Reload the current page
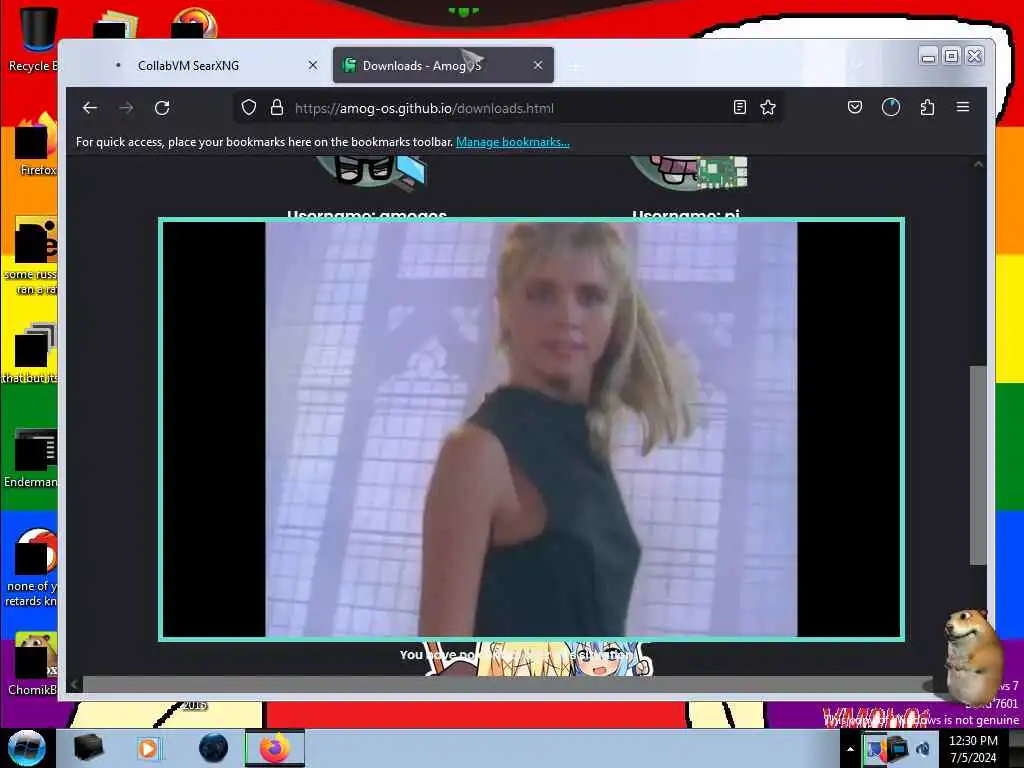This screenshot has width=1024, height=768. pos(162,108)
